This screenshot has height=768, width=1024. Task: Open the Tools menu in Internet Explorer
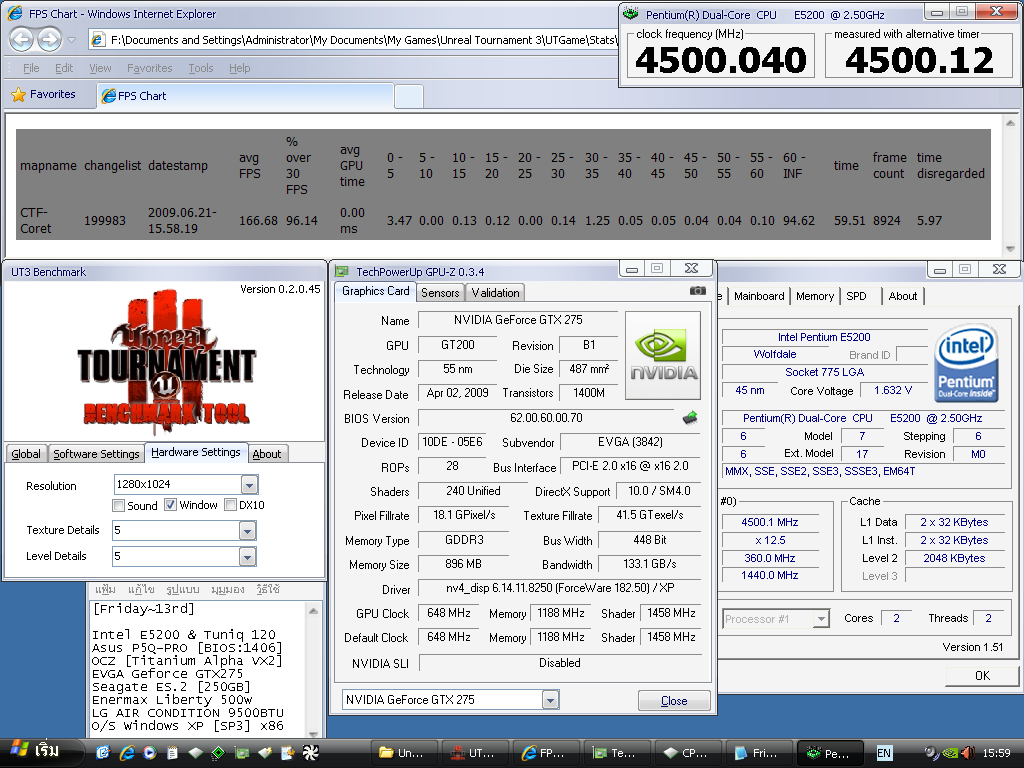tap(200, 68)
